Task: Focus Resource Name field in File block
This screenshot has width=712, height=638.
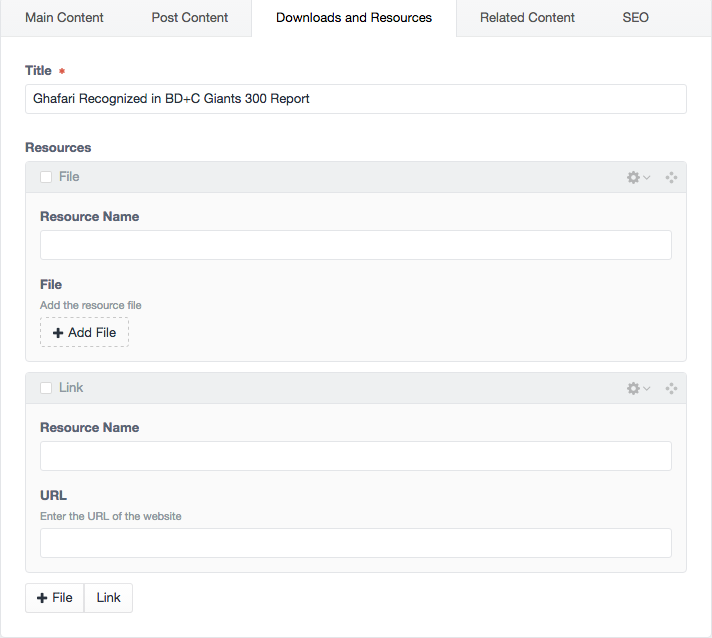Action: pos(356,245)
